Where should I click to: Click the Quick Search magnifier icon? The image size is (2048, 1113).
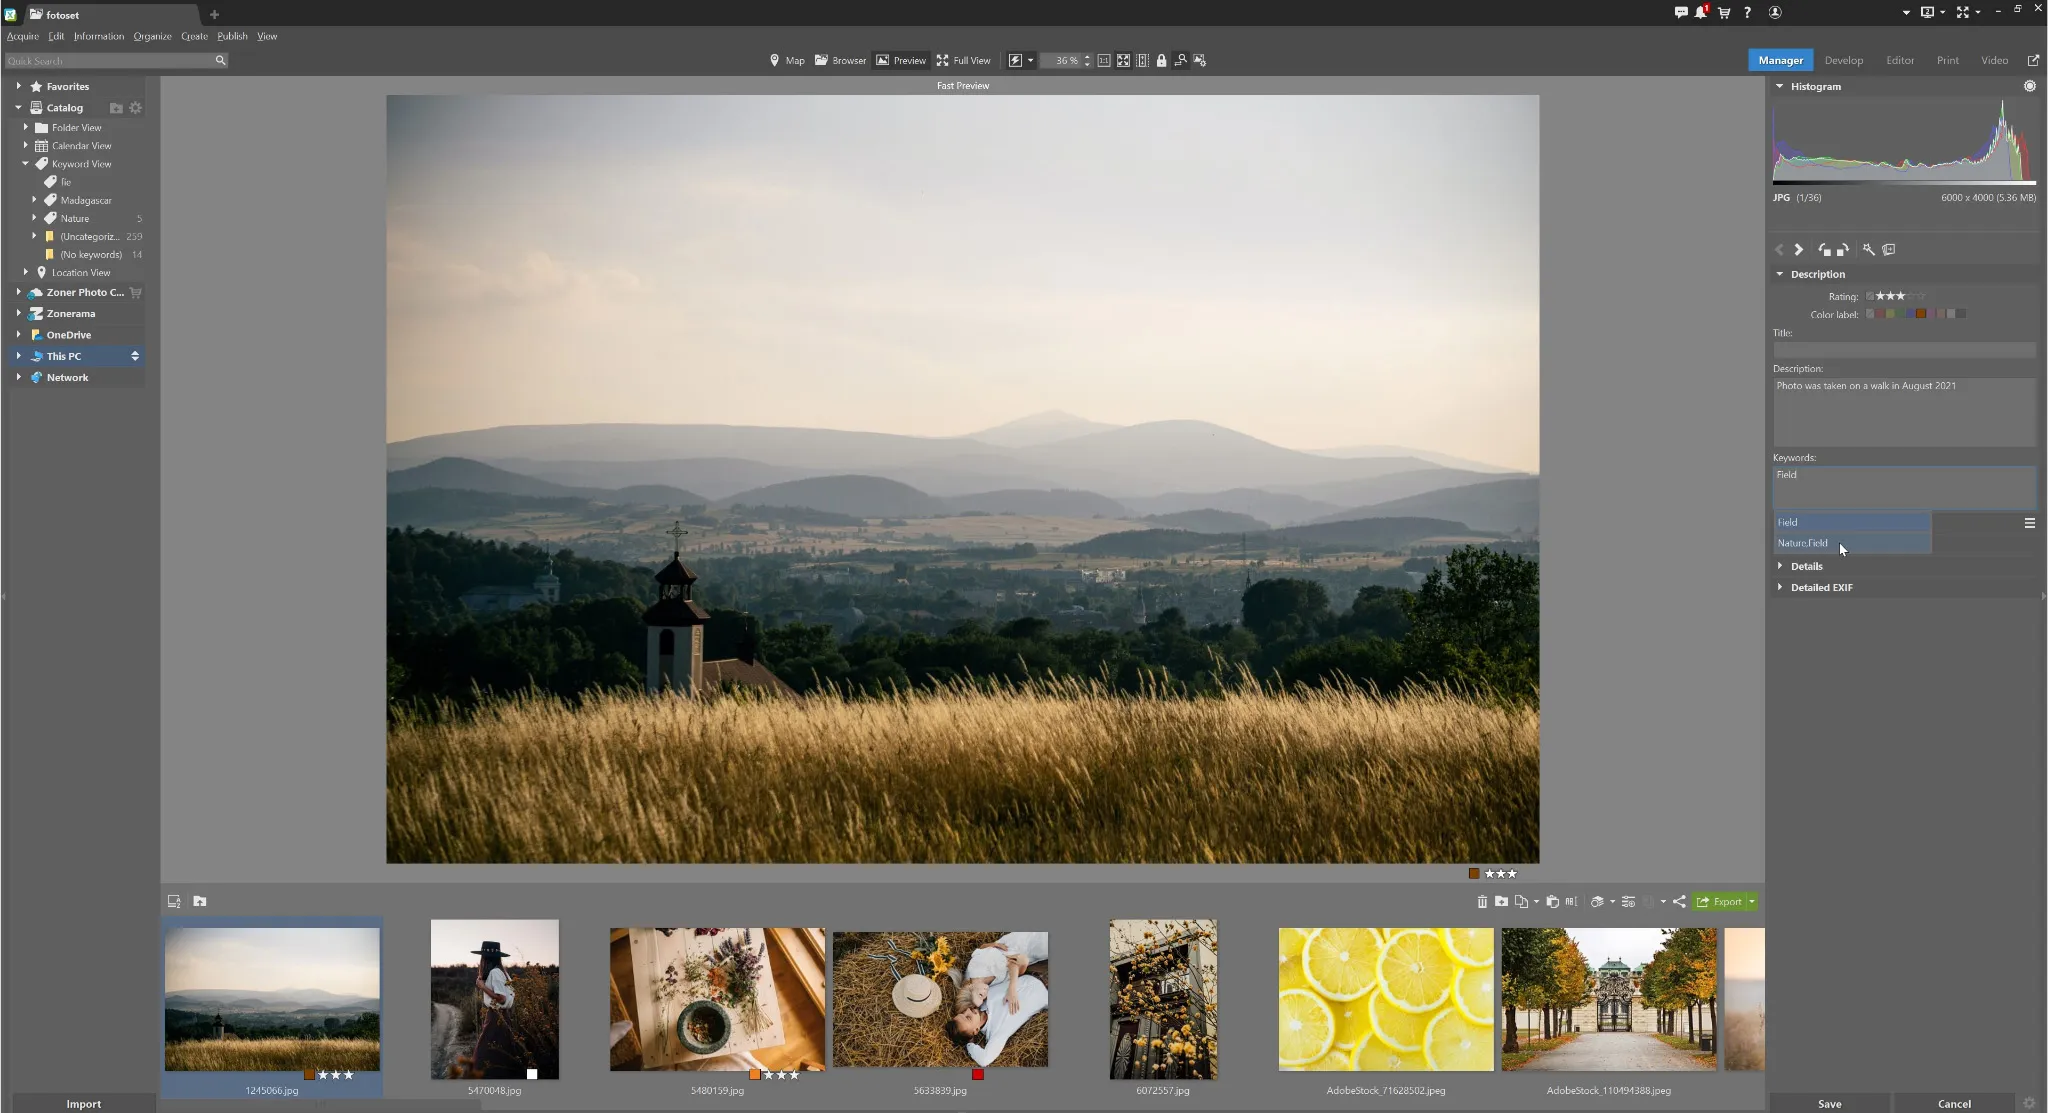coord(221,60)
